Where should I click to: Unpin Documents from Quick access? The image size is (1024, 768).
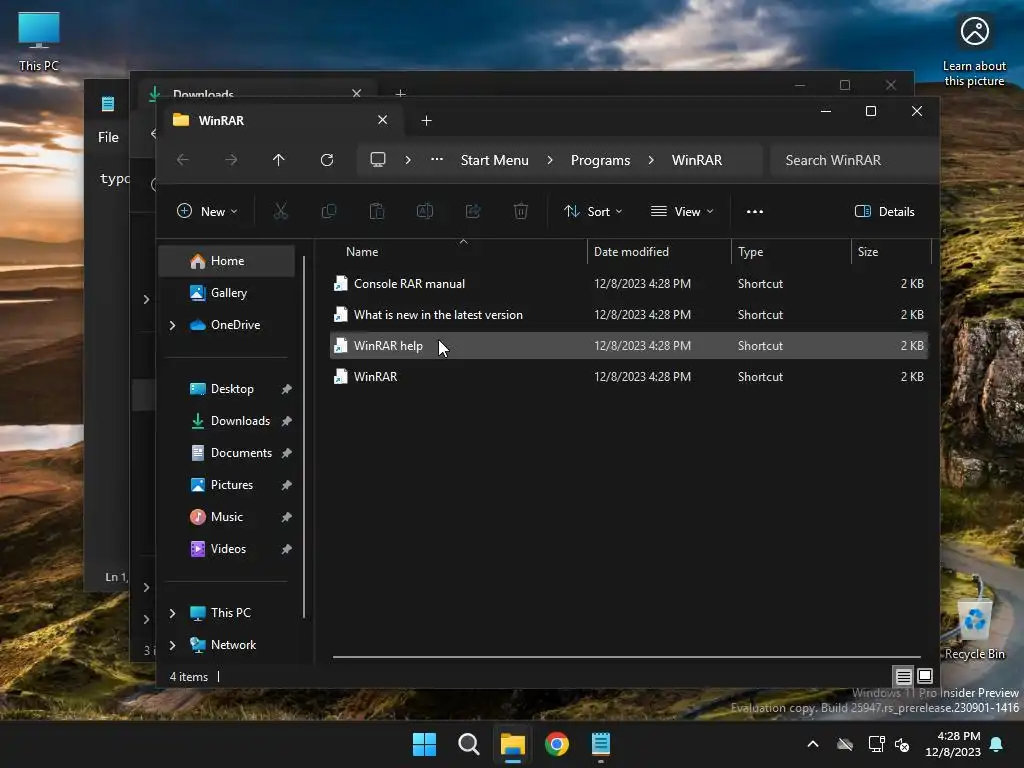tap(287, 453)
